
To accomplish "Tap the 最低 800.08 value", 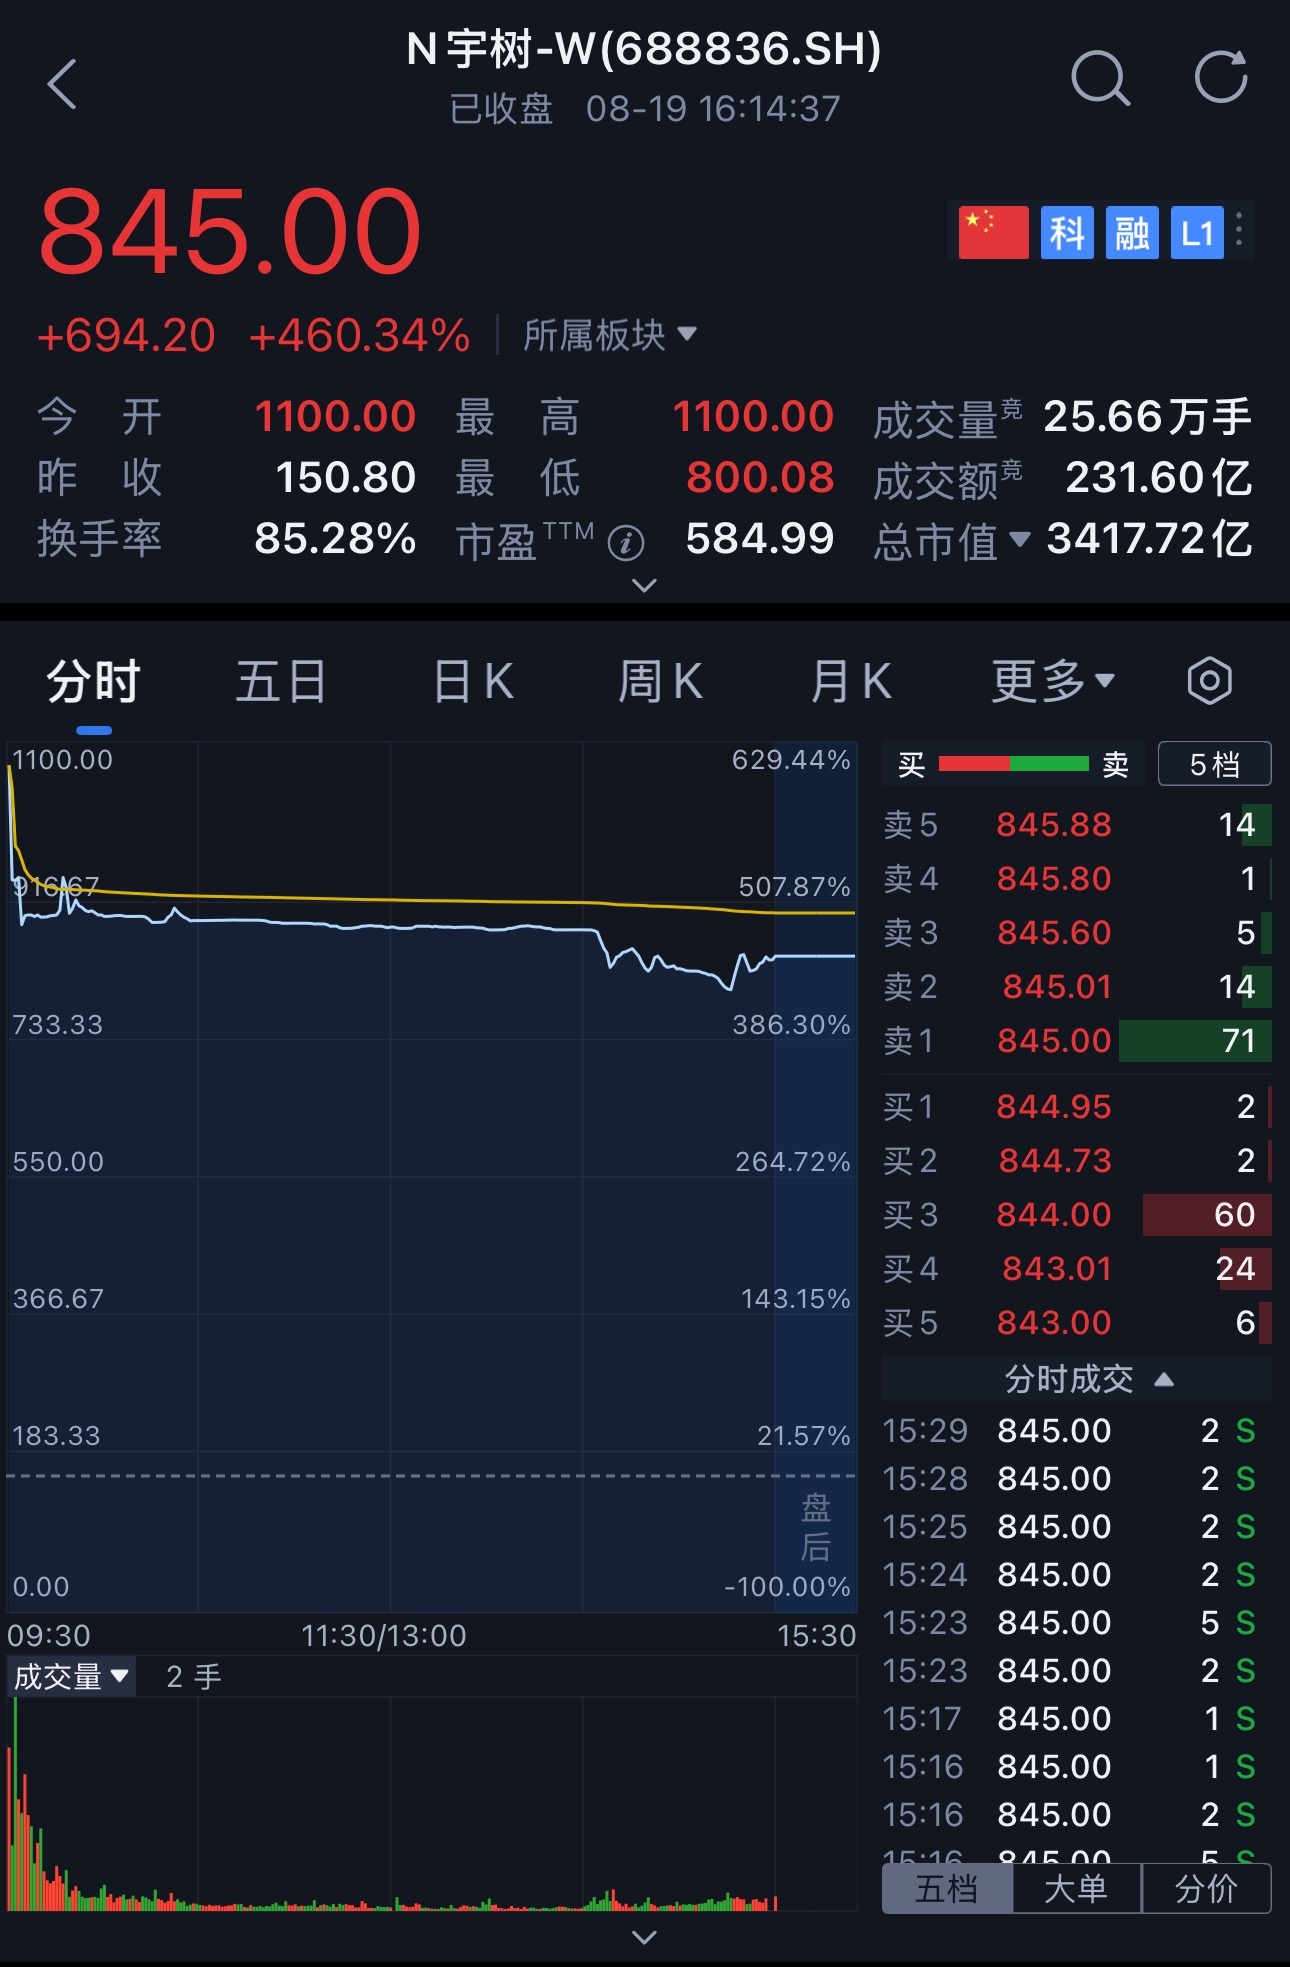I will pyautogui.click(x=760, y=478).
